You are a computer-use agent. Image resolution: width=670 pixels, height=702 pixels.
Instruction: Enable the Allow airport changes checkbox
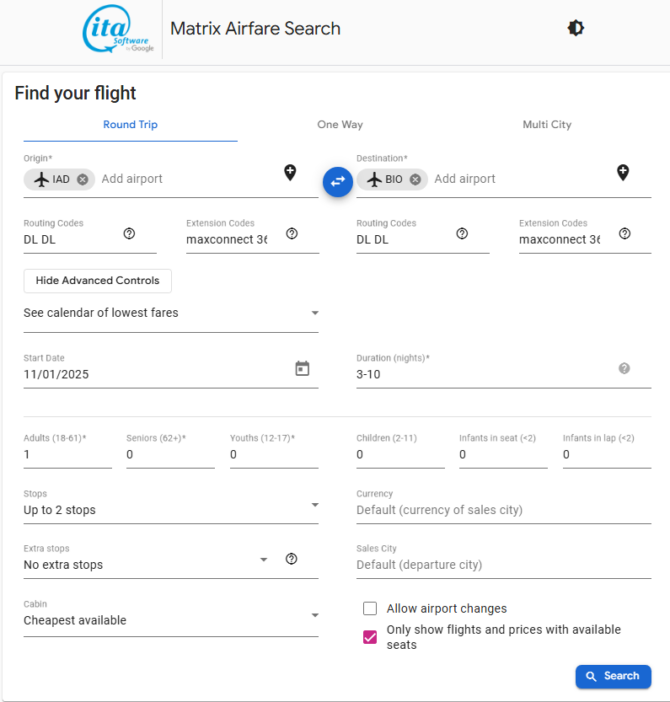click(x=370, y=608)
